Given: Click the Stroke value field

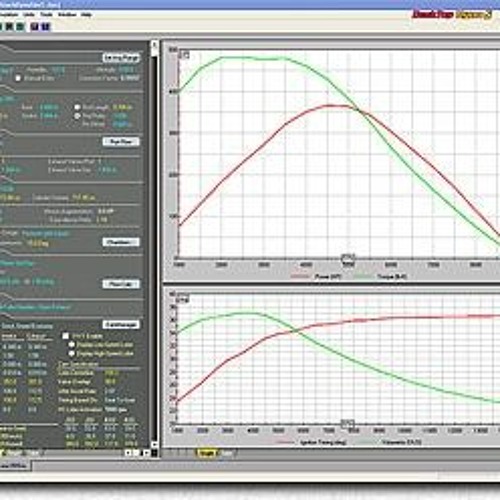Looking at the screenshot, I should point(49,116).
